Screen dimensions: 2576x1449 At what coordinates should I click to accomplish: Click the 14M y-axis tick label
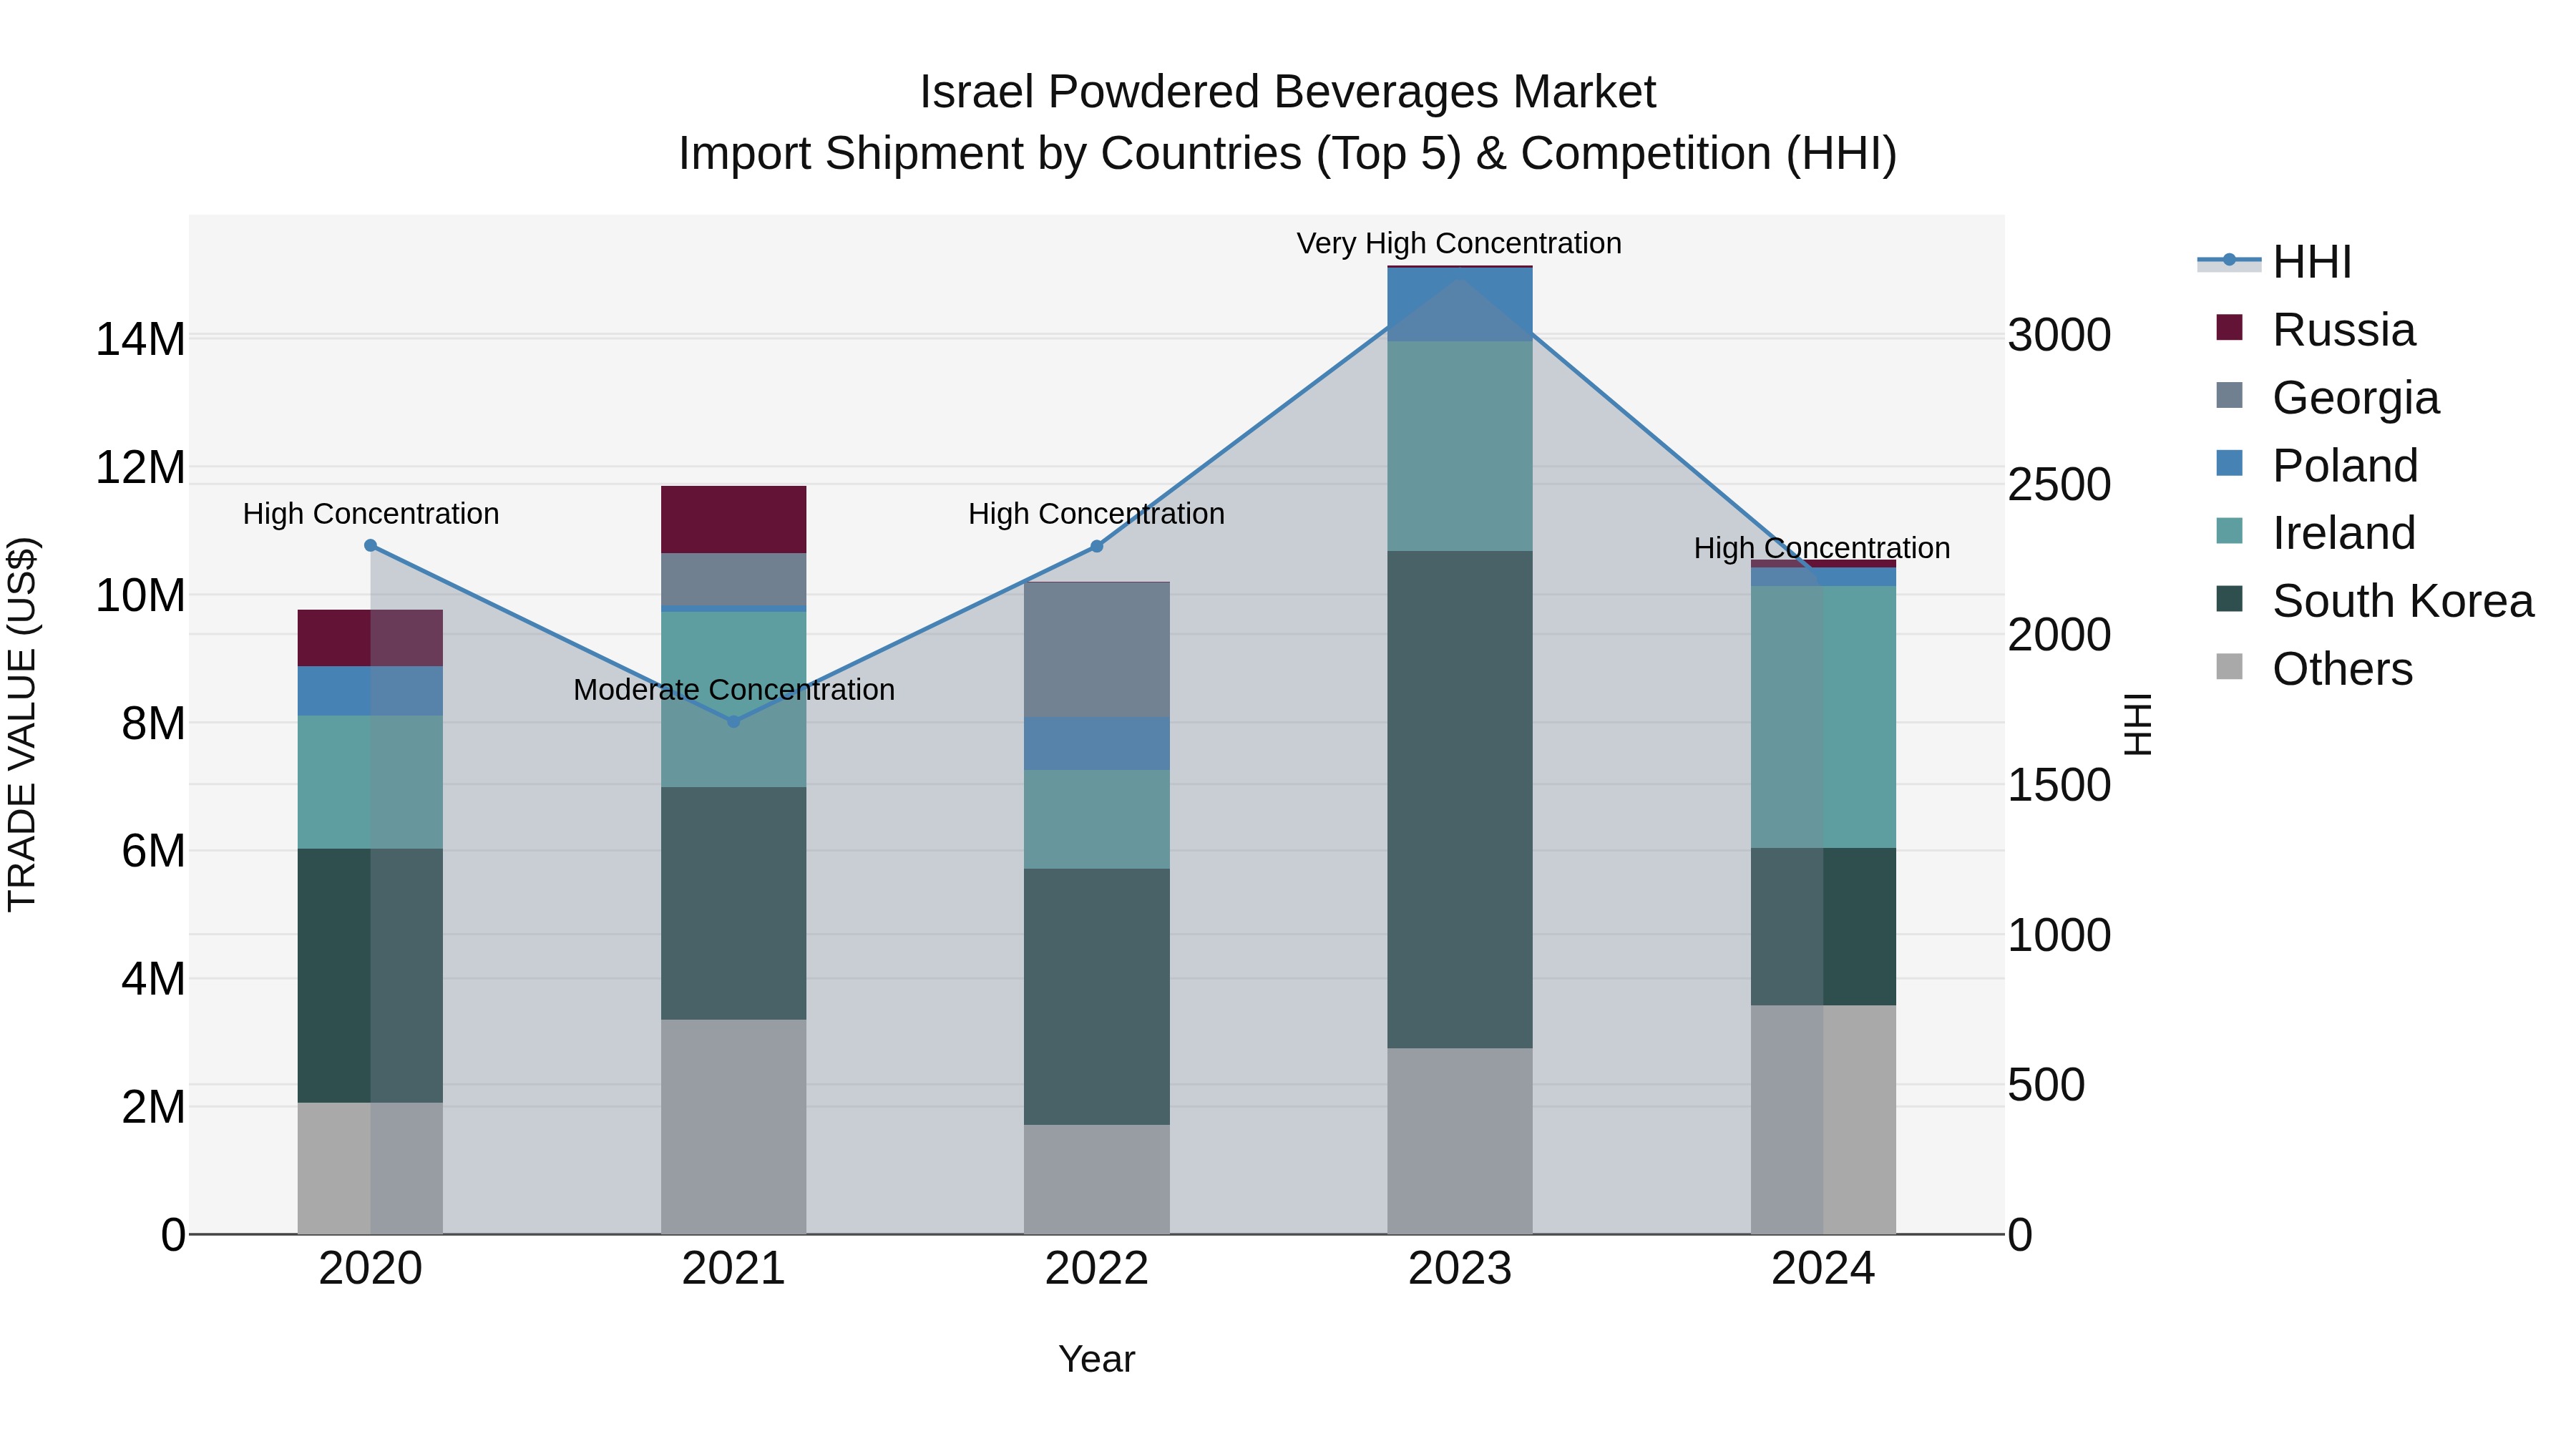tap(140, 339)
